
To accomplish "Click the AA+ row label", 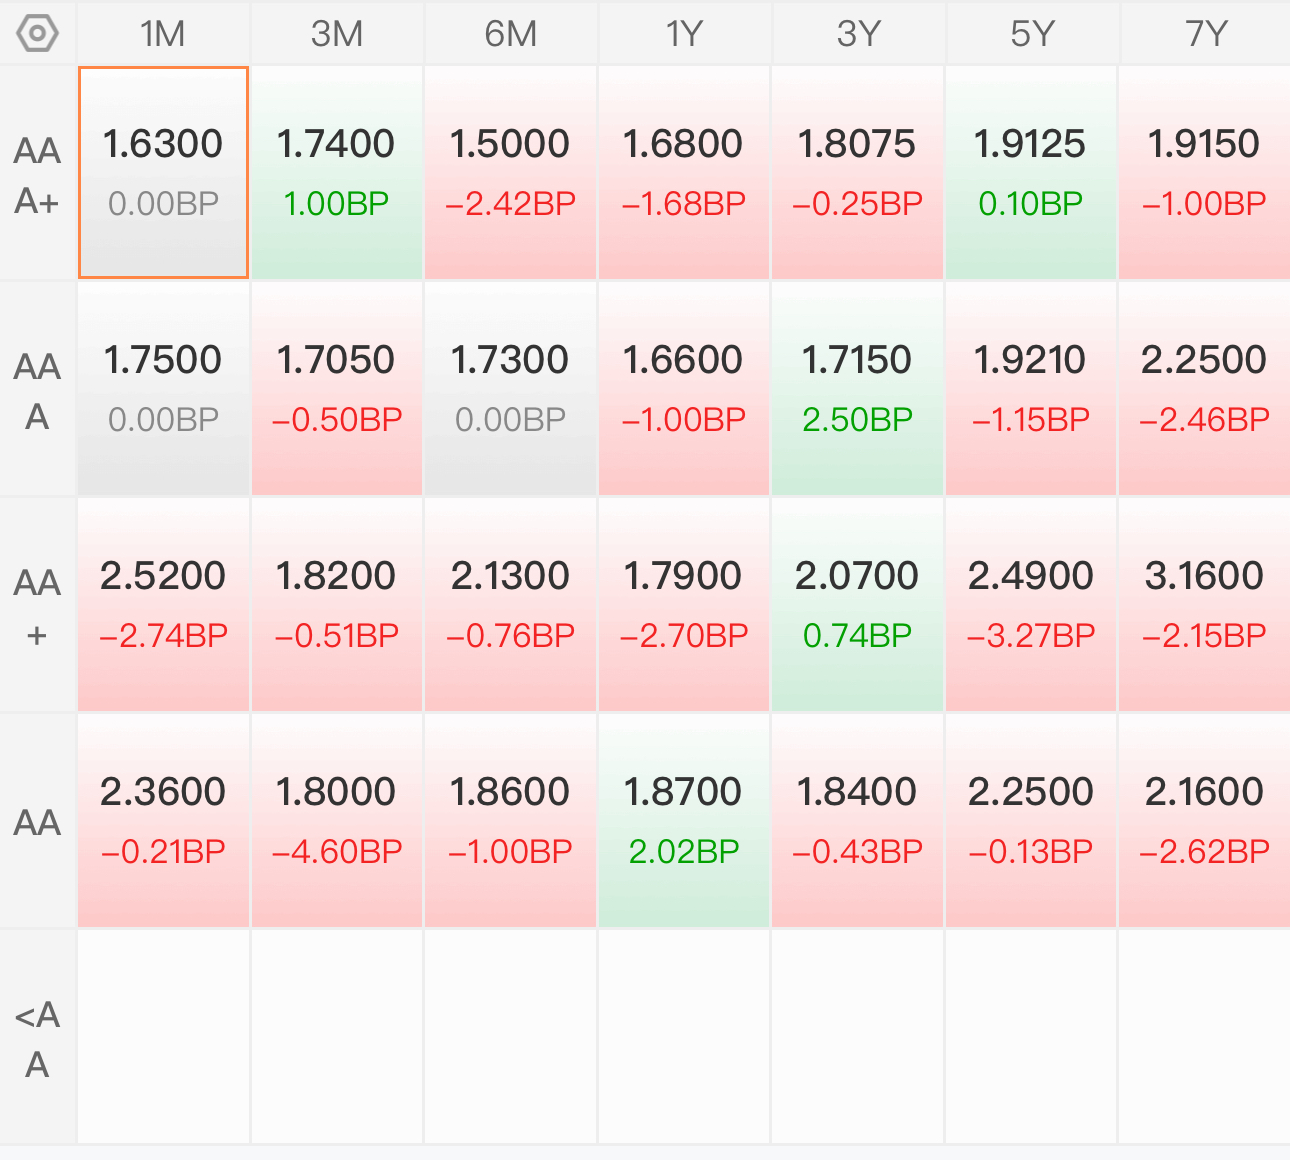I will click(x=37, y=606).
